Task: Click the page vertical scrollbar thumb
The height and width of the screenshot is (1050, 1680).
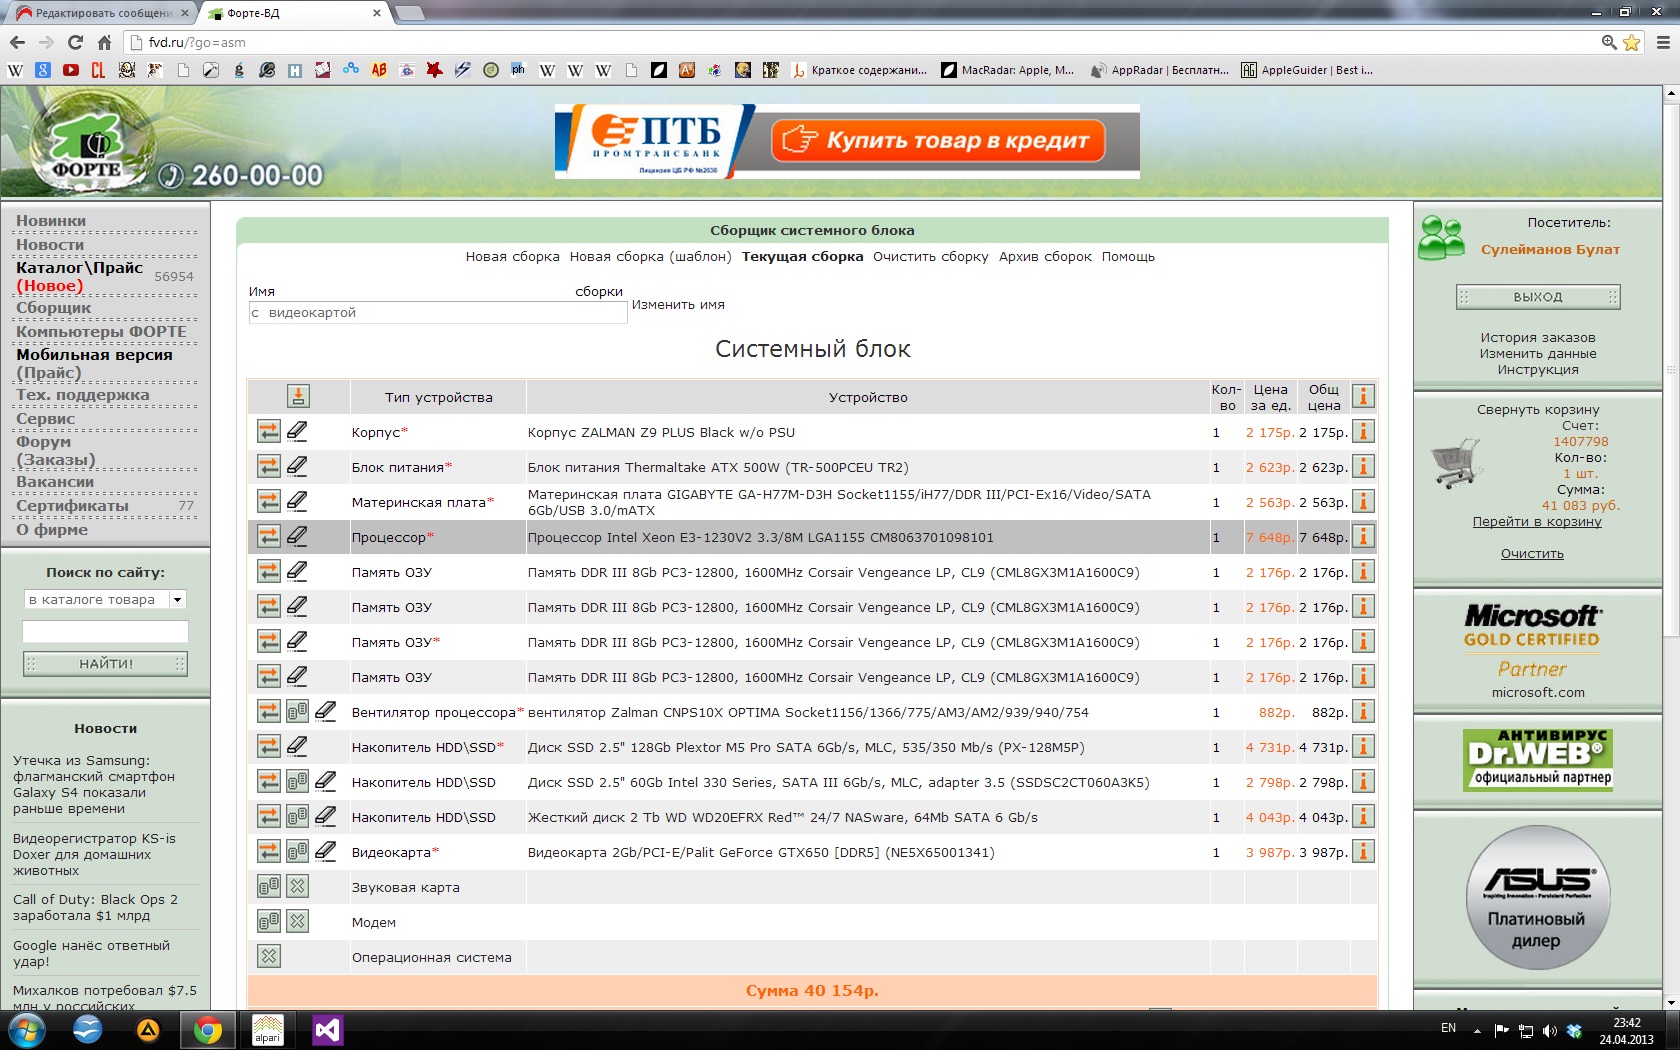Action: (x=1671, y=370)
